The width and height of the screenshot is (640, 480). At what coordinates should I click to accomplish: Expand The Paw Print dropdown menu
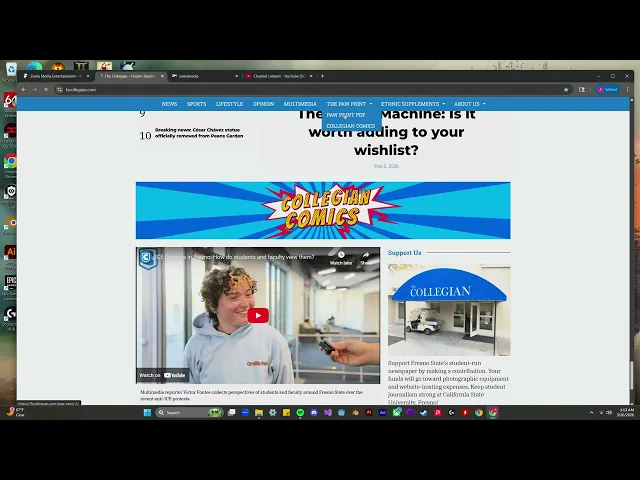click(x=349, y=104)
